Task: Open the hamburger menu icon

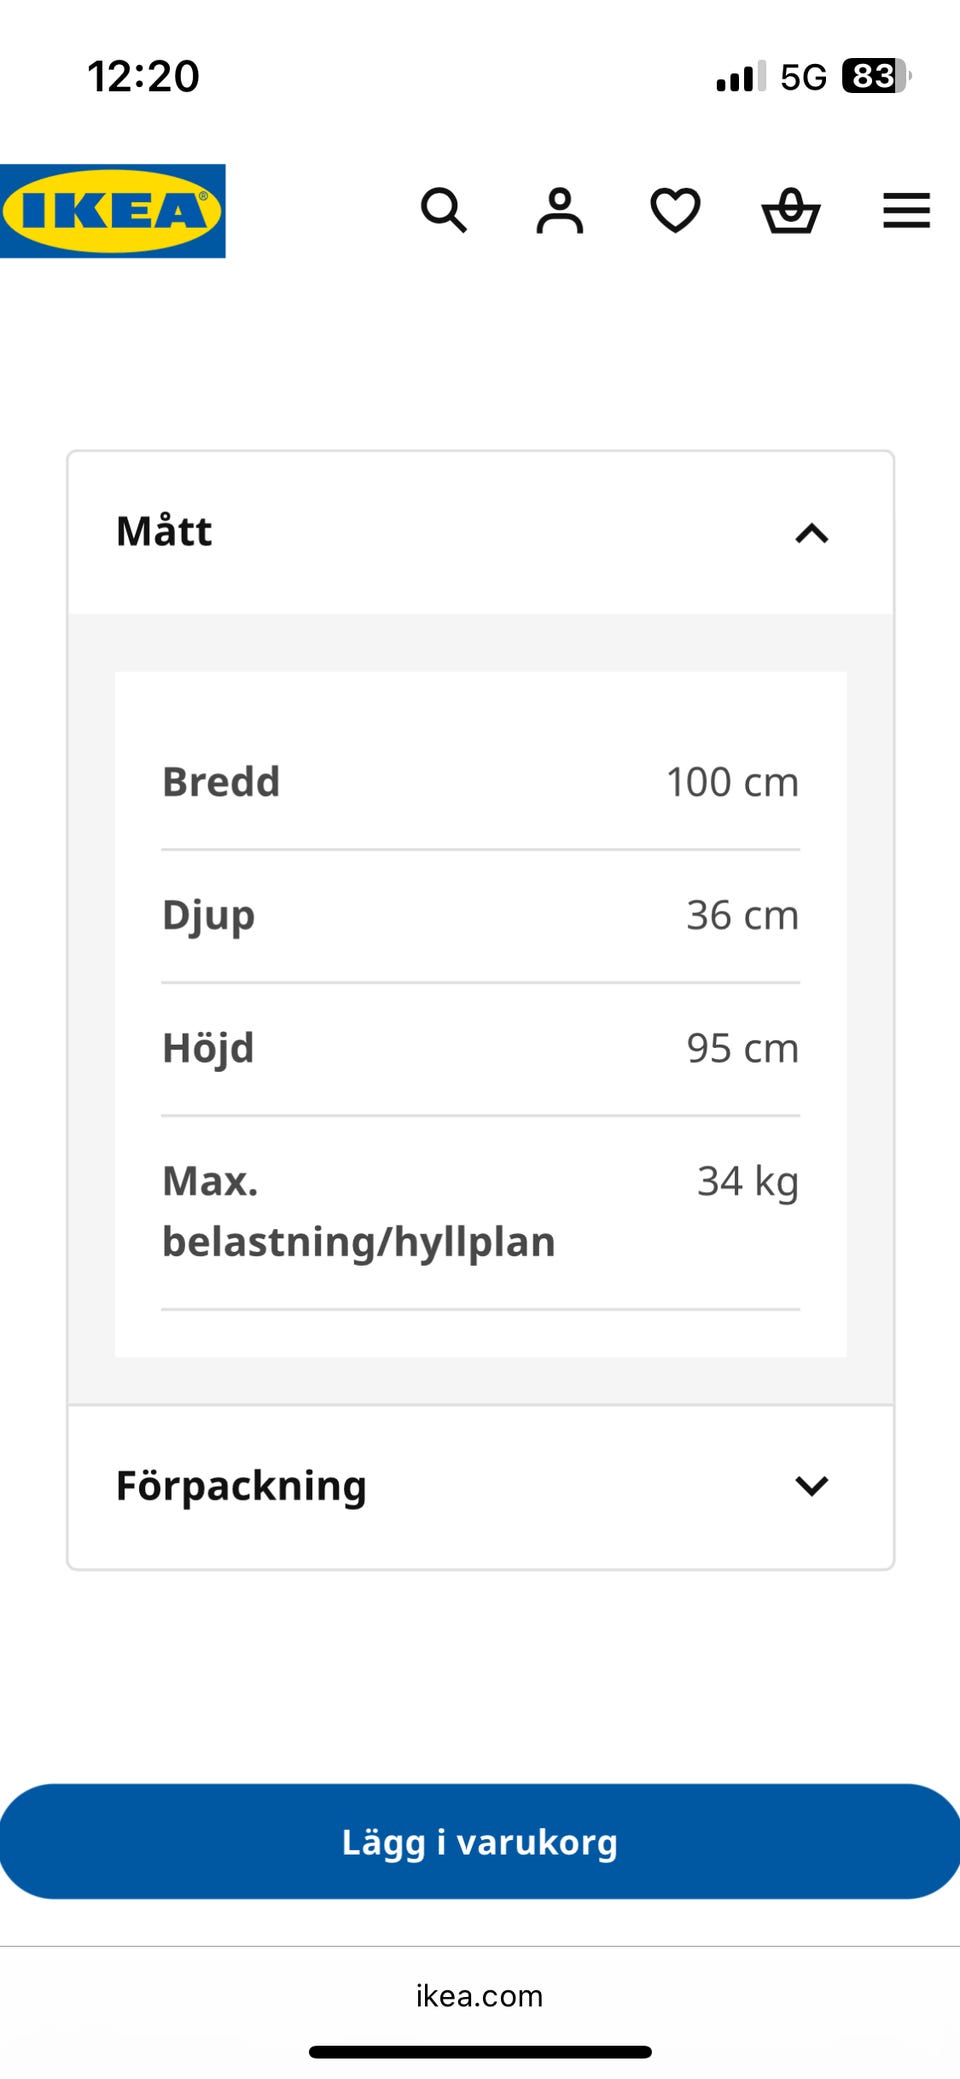Action: 907,211
